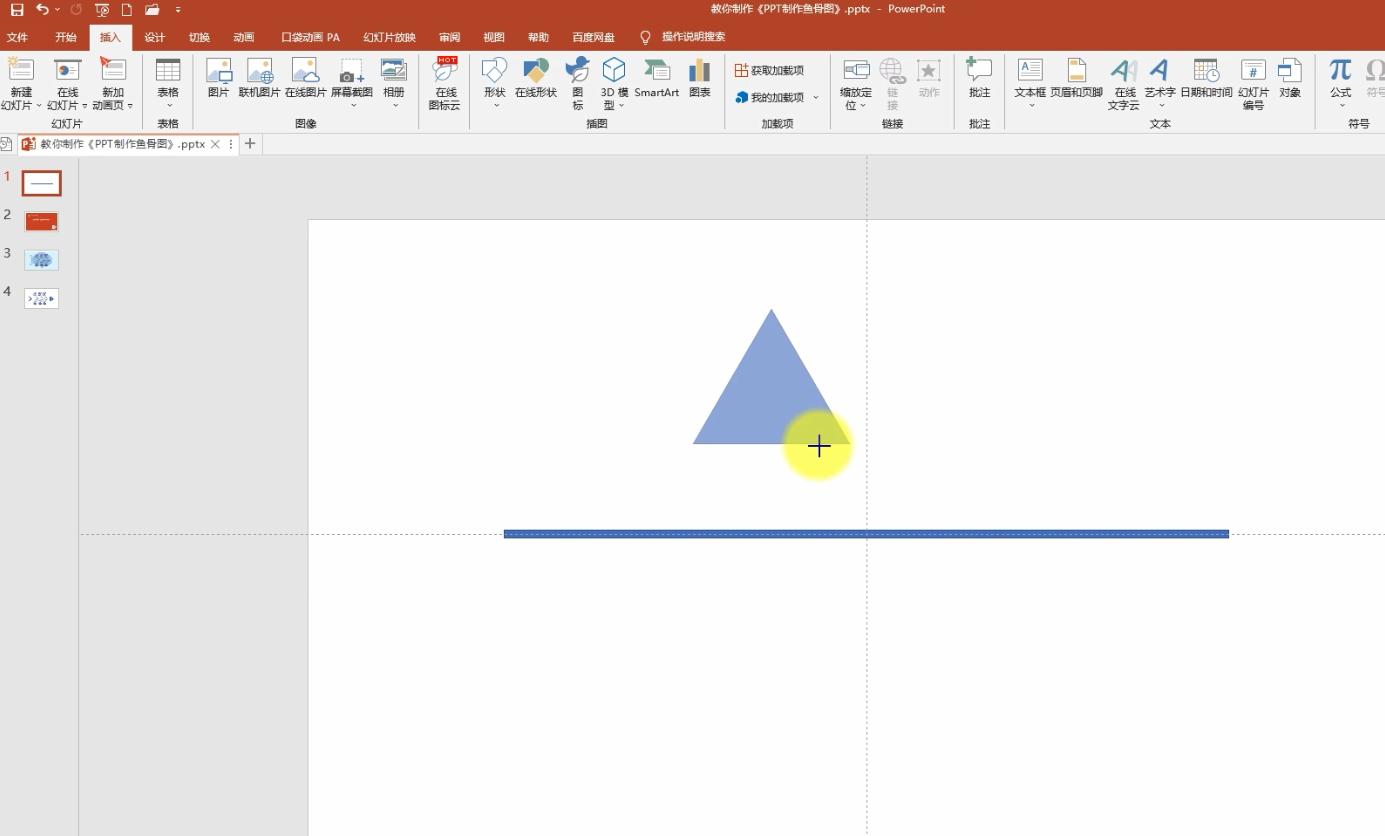Select slide 3 thumbnail
Image resolution: width=1385 pixels, height=836 pixels.
tap(41, 260)
